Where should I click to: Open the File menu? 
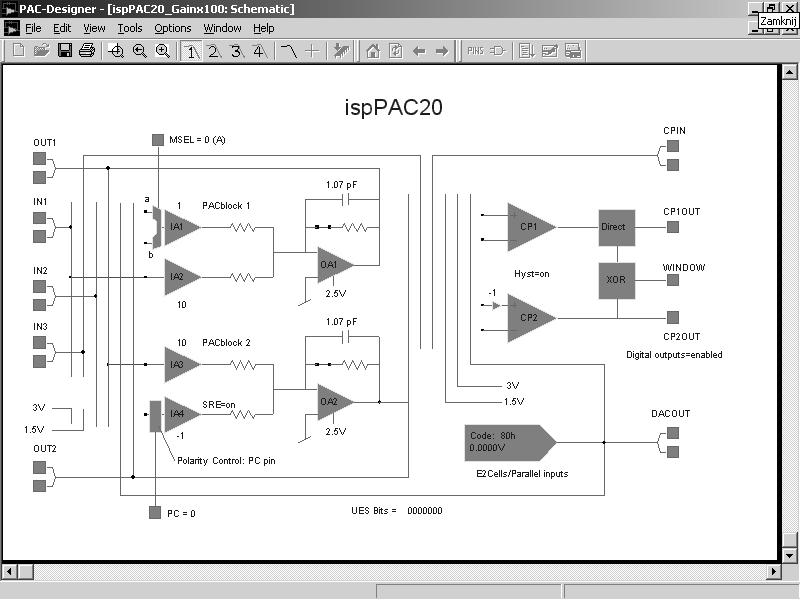33,29
